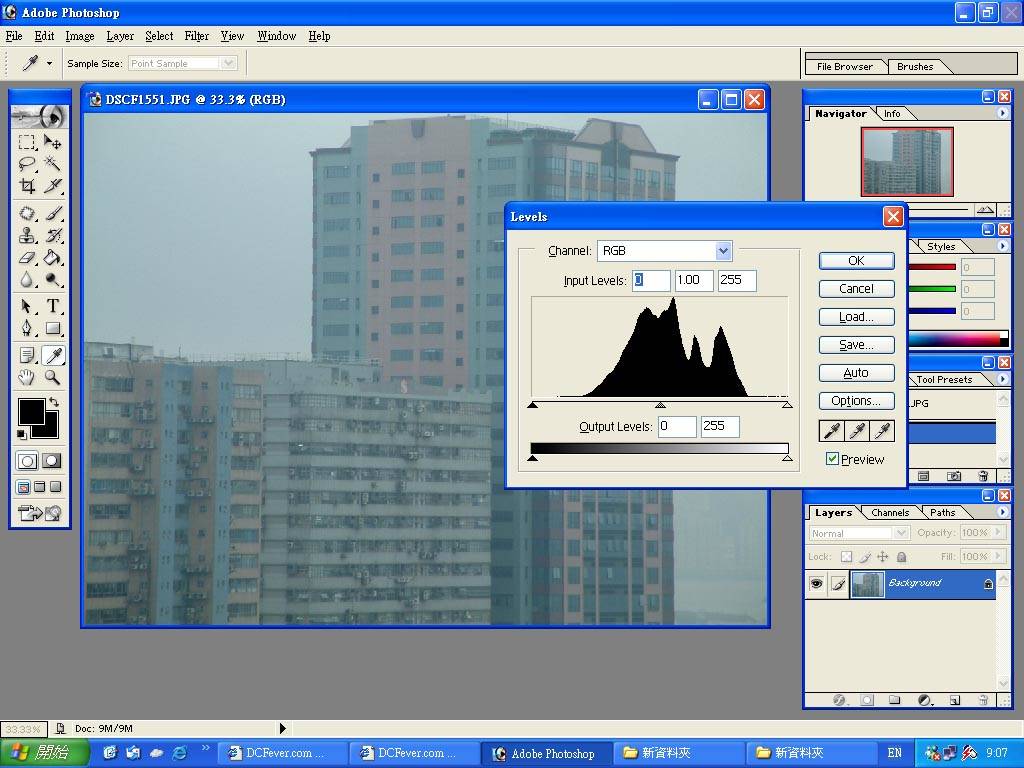
Task: Click the Auto button in Levels
Action: 856,373
